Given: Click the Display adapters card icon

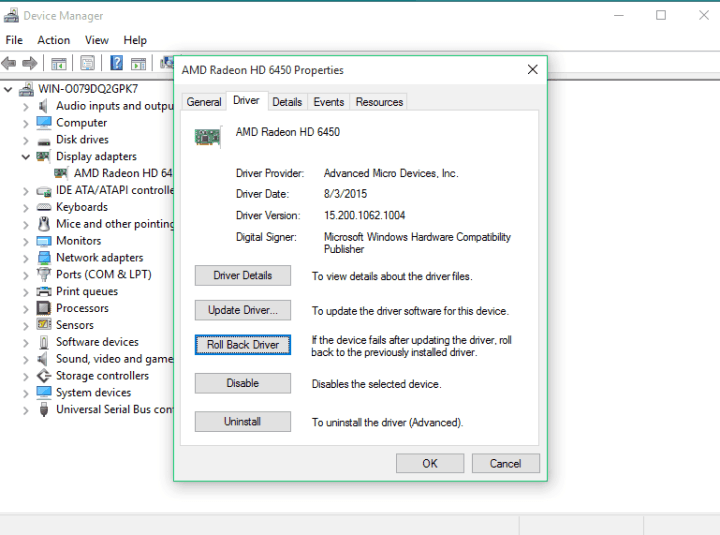Looking at the screenshot, I should click(x=44, y=157).
